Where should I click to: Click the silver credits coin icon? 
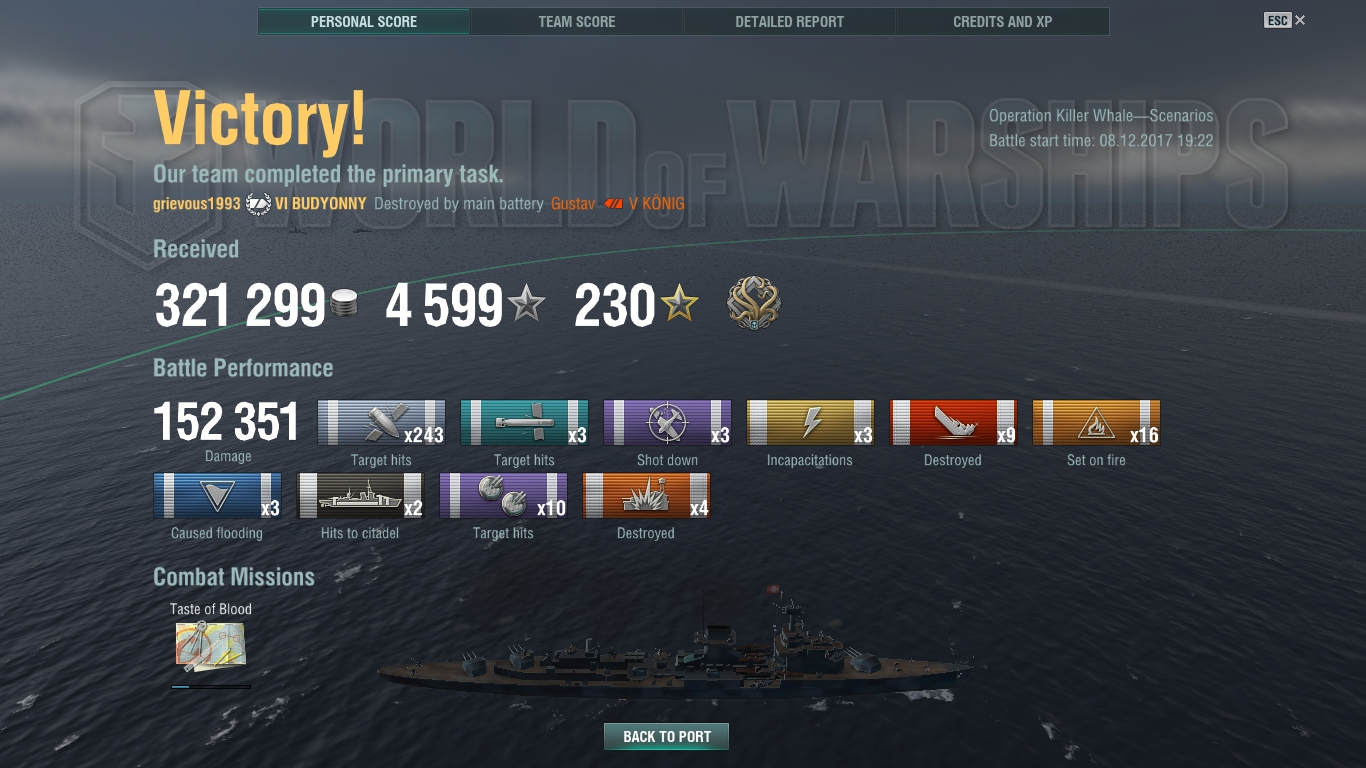[x=343, y=305]
